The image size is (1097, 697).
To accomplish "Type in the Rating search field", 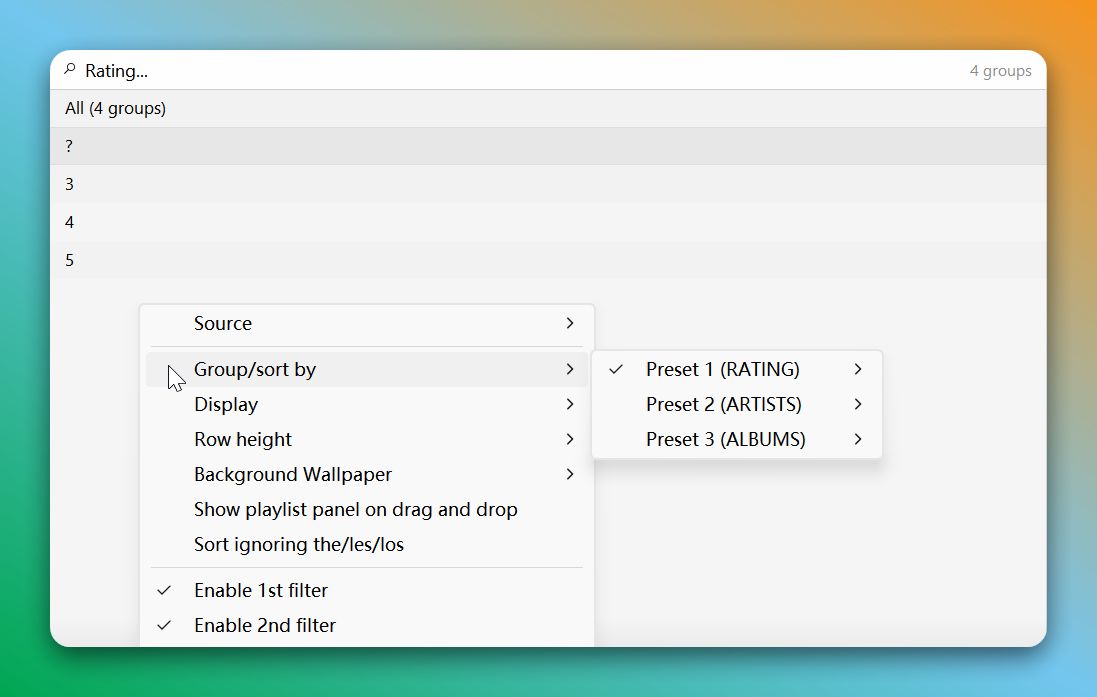I will click(x=500, y=71).
